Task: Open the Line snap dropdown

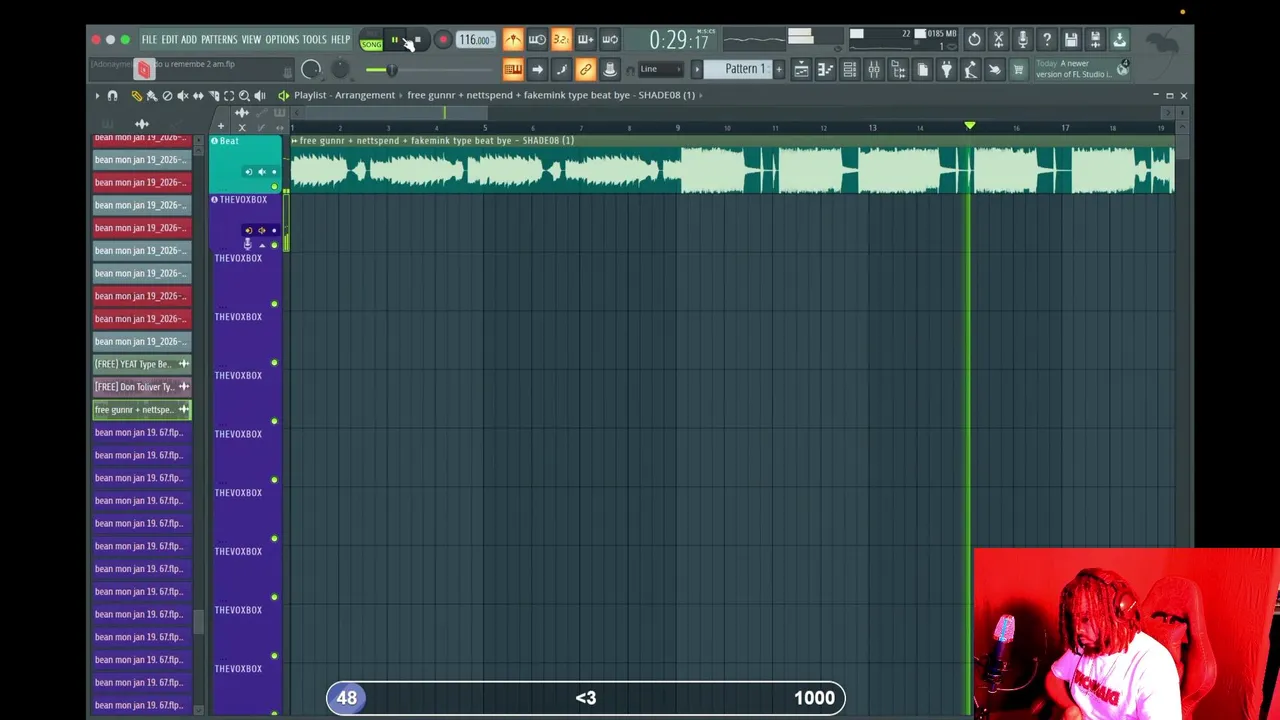Action: pyautogui.click(x=661, y=69)
